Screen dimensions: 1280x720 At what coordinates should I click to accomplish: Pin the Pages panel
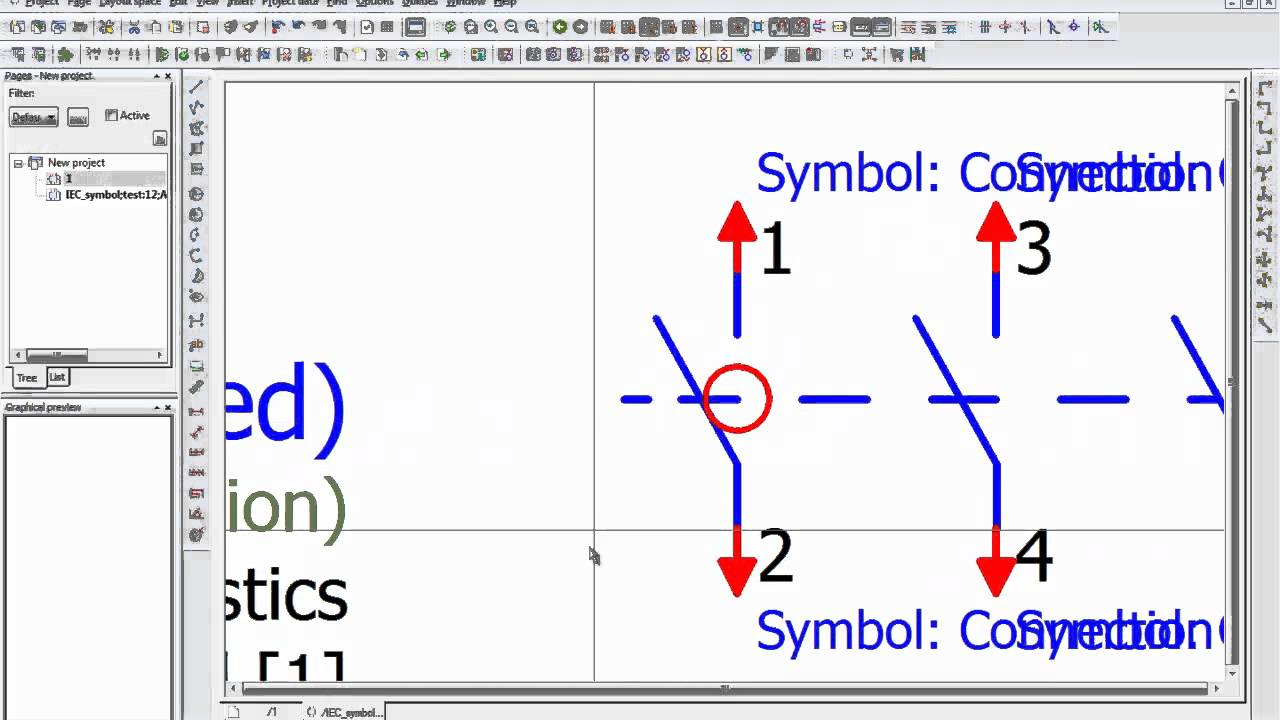click(x=156, y=76)
